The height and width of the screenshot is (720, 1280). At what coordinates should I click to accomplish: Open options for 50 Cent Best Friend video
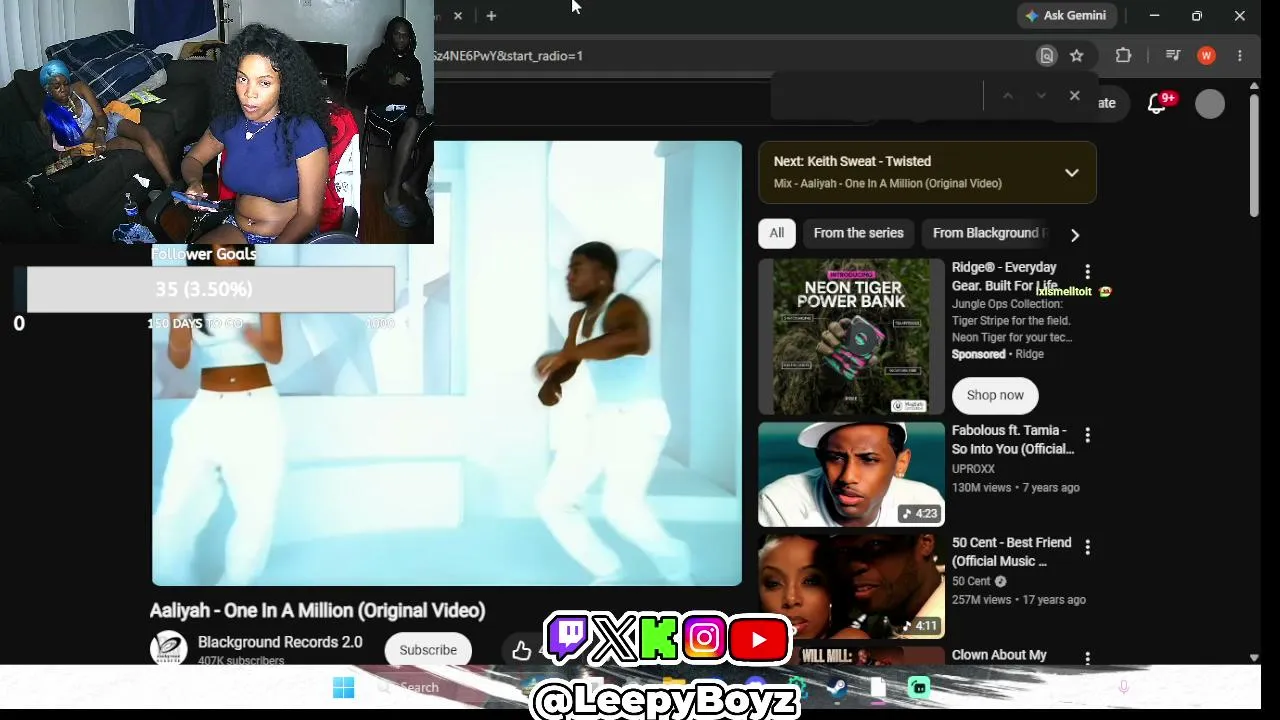[x=1088, y=547]
